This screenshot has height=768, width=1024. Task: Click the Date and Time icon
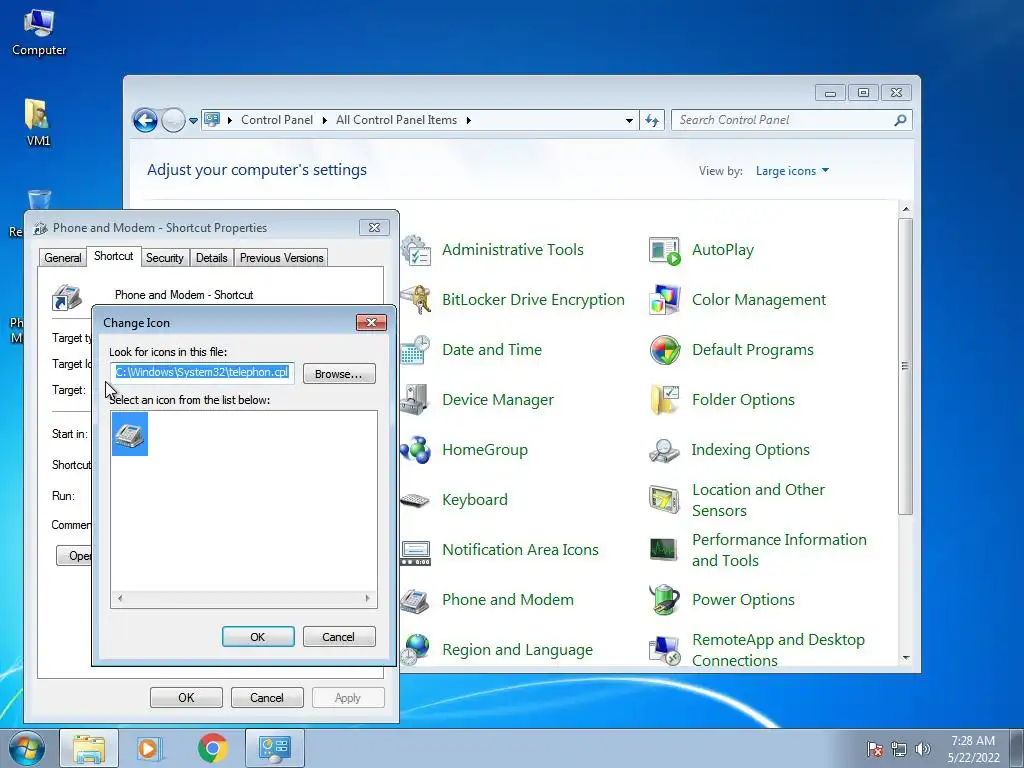(x=417, y=350)
